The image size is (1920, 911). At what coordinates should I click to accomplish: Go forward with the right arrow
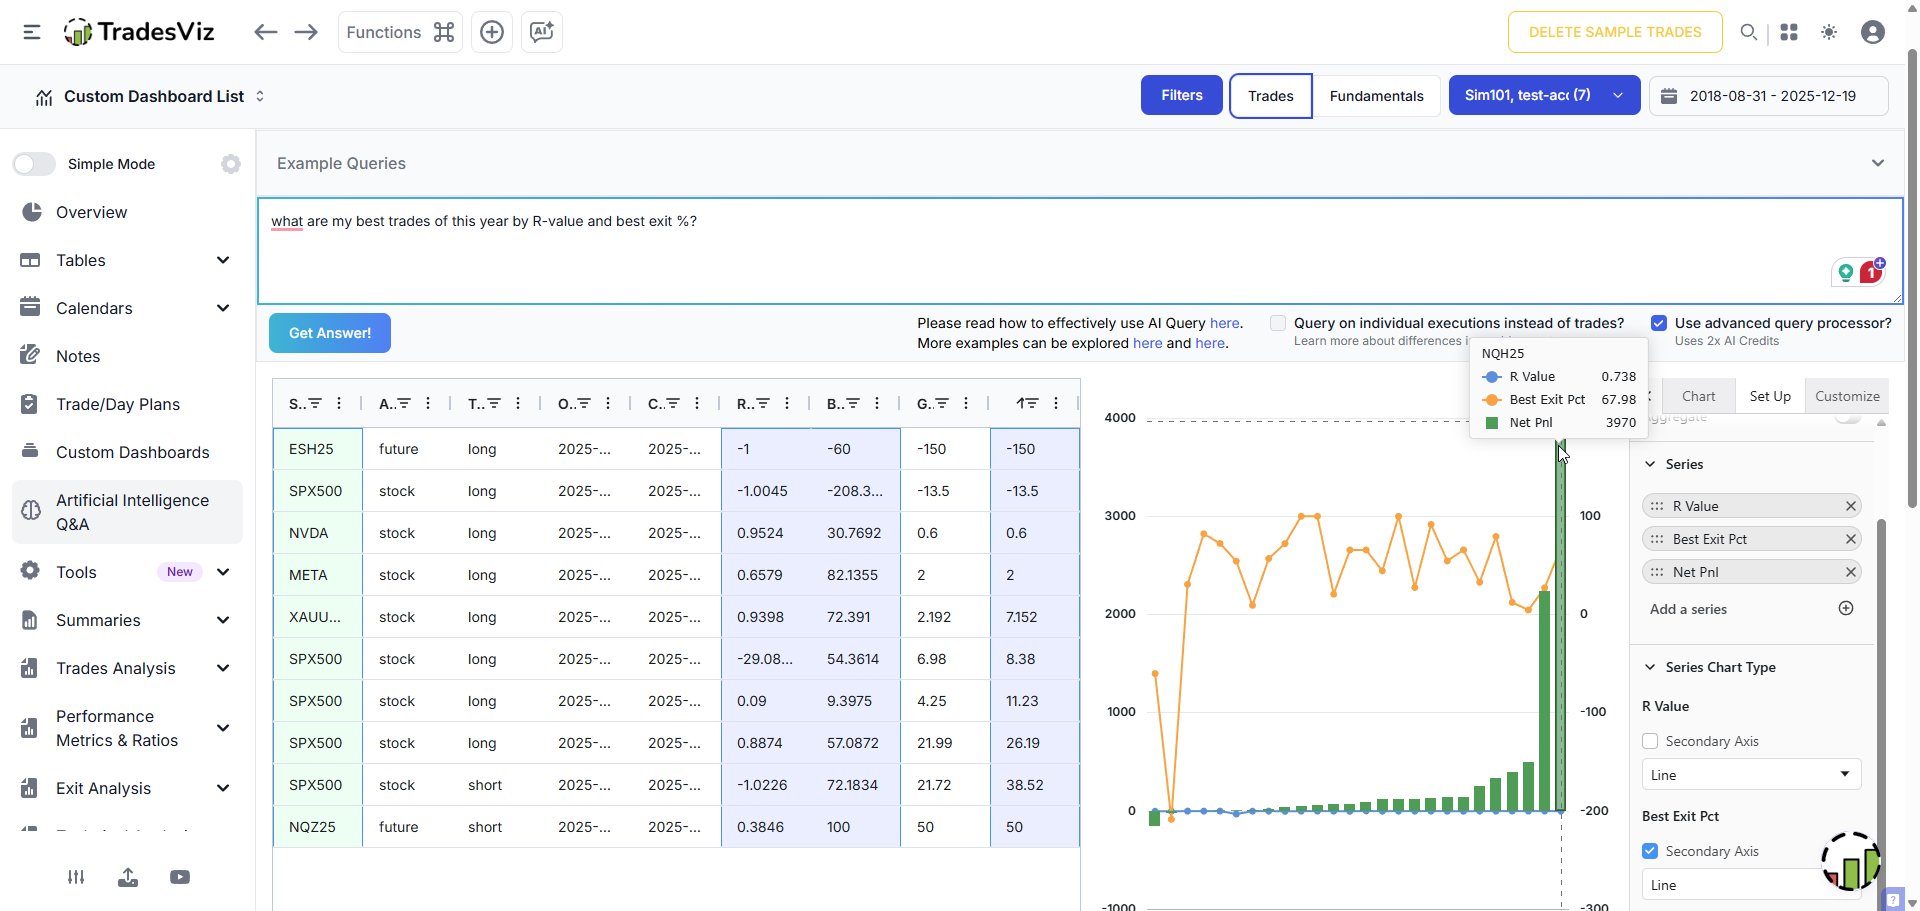click(306, 32)
